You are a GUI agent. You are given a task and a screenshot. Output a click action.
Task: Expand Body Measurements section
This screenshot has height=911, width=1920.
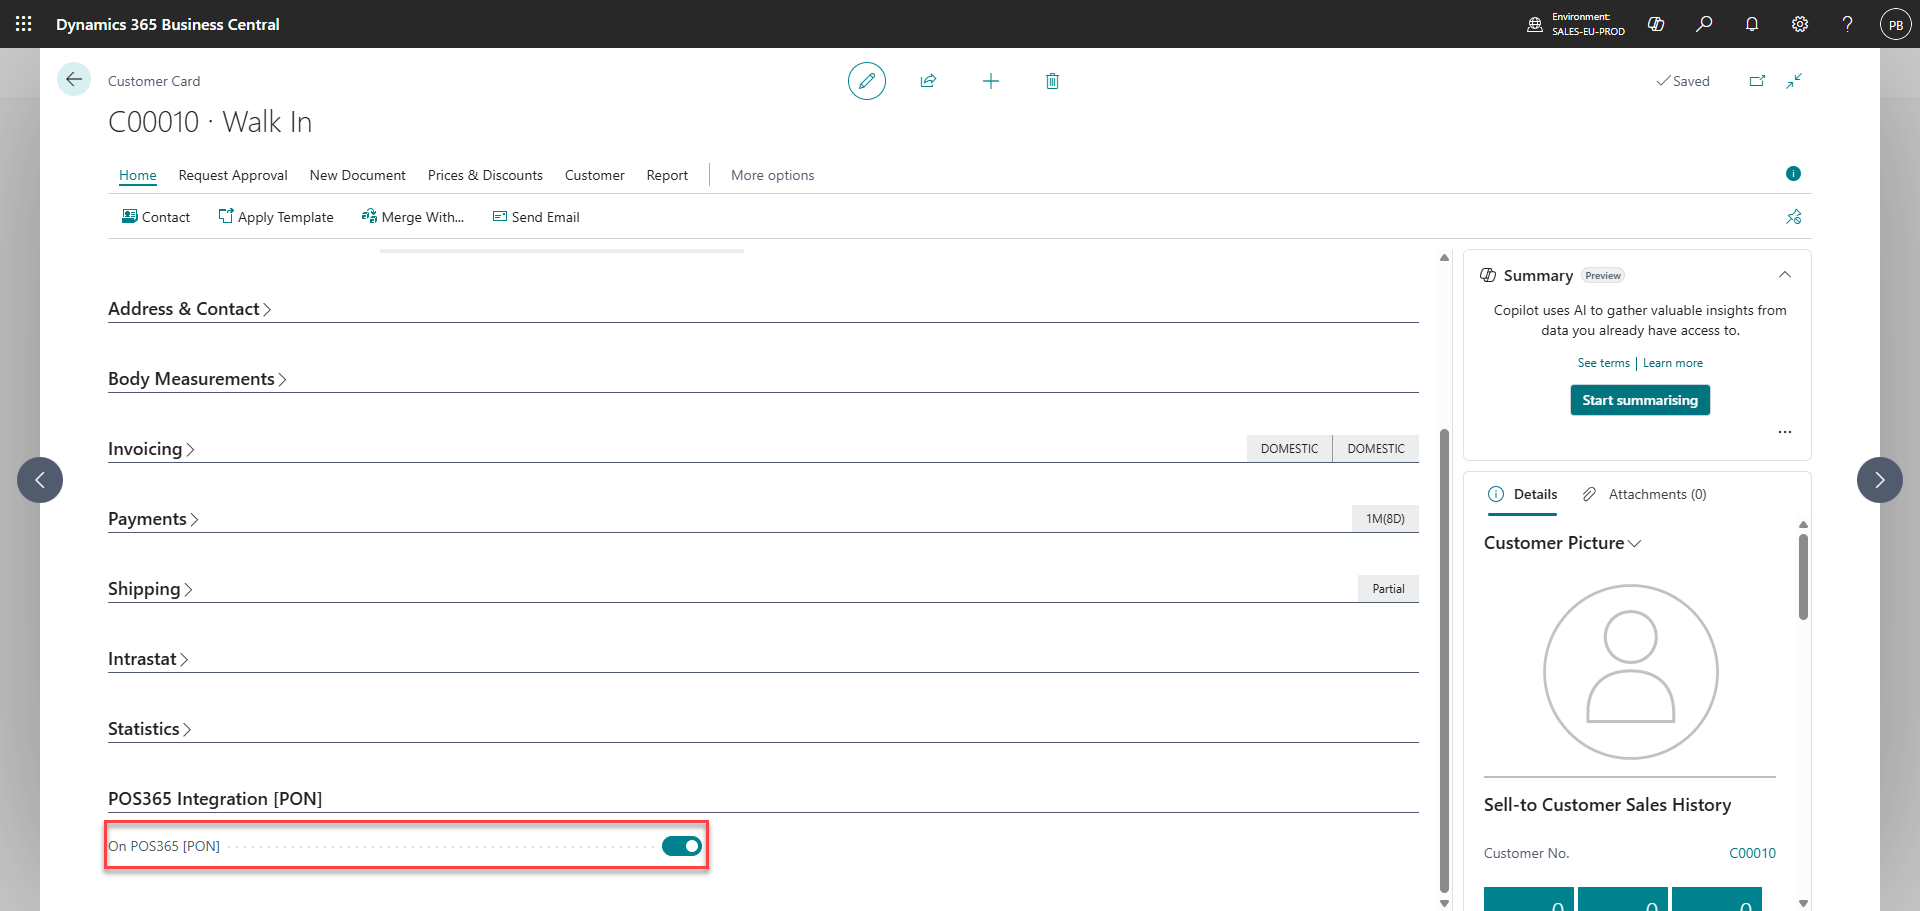click(198, 379)
